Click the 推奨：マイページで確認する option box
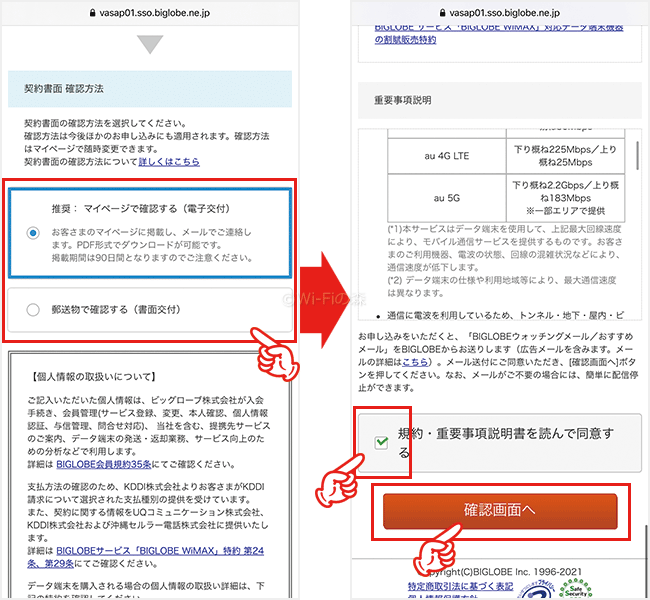 pos(150,233)
